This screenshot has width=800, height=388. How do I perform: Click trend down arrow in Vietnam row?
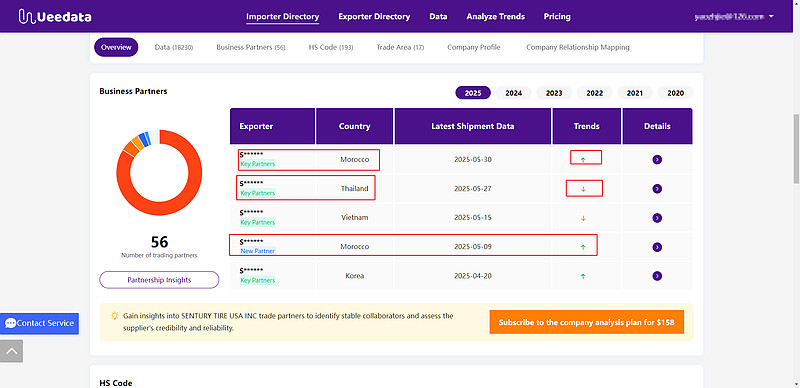click(583, 218)
